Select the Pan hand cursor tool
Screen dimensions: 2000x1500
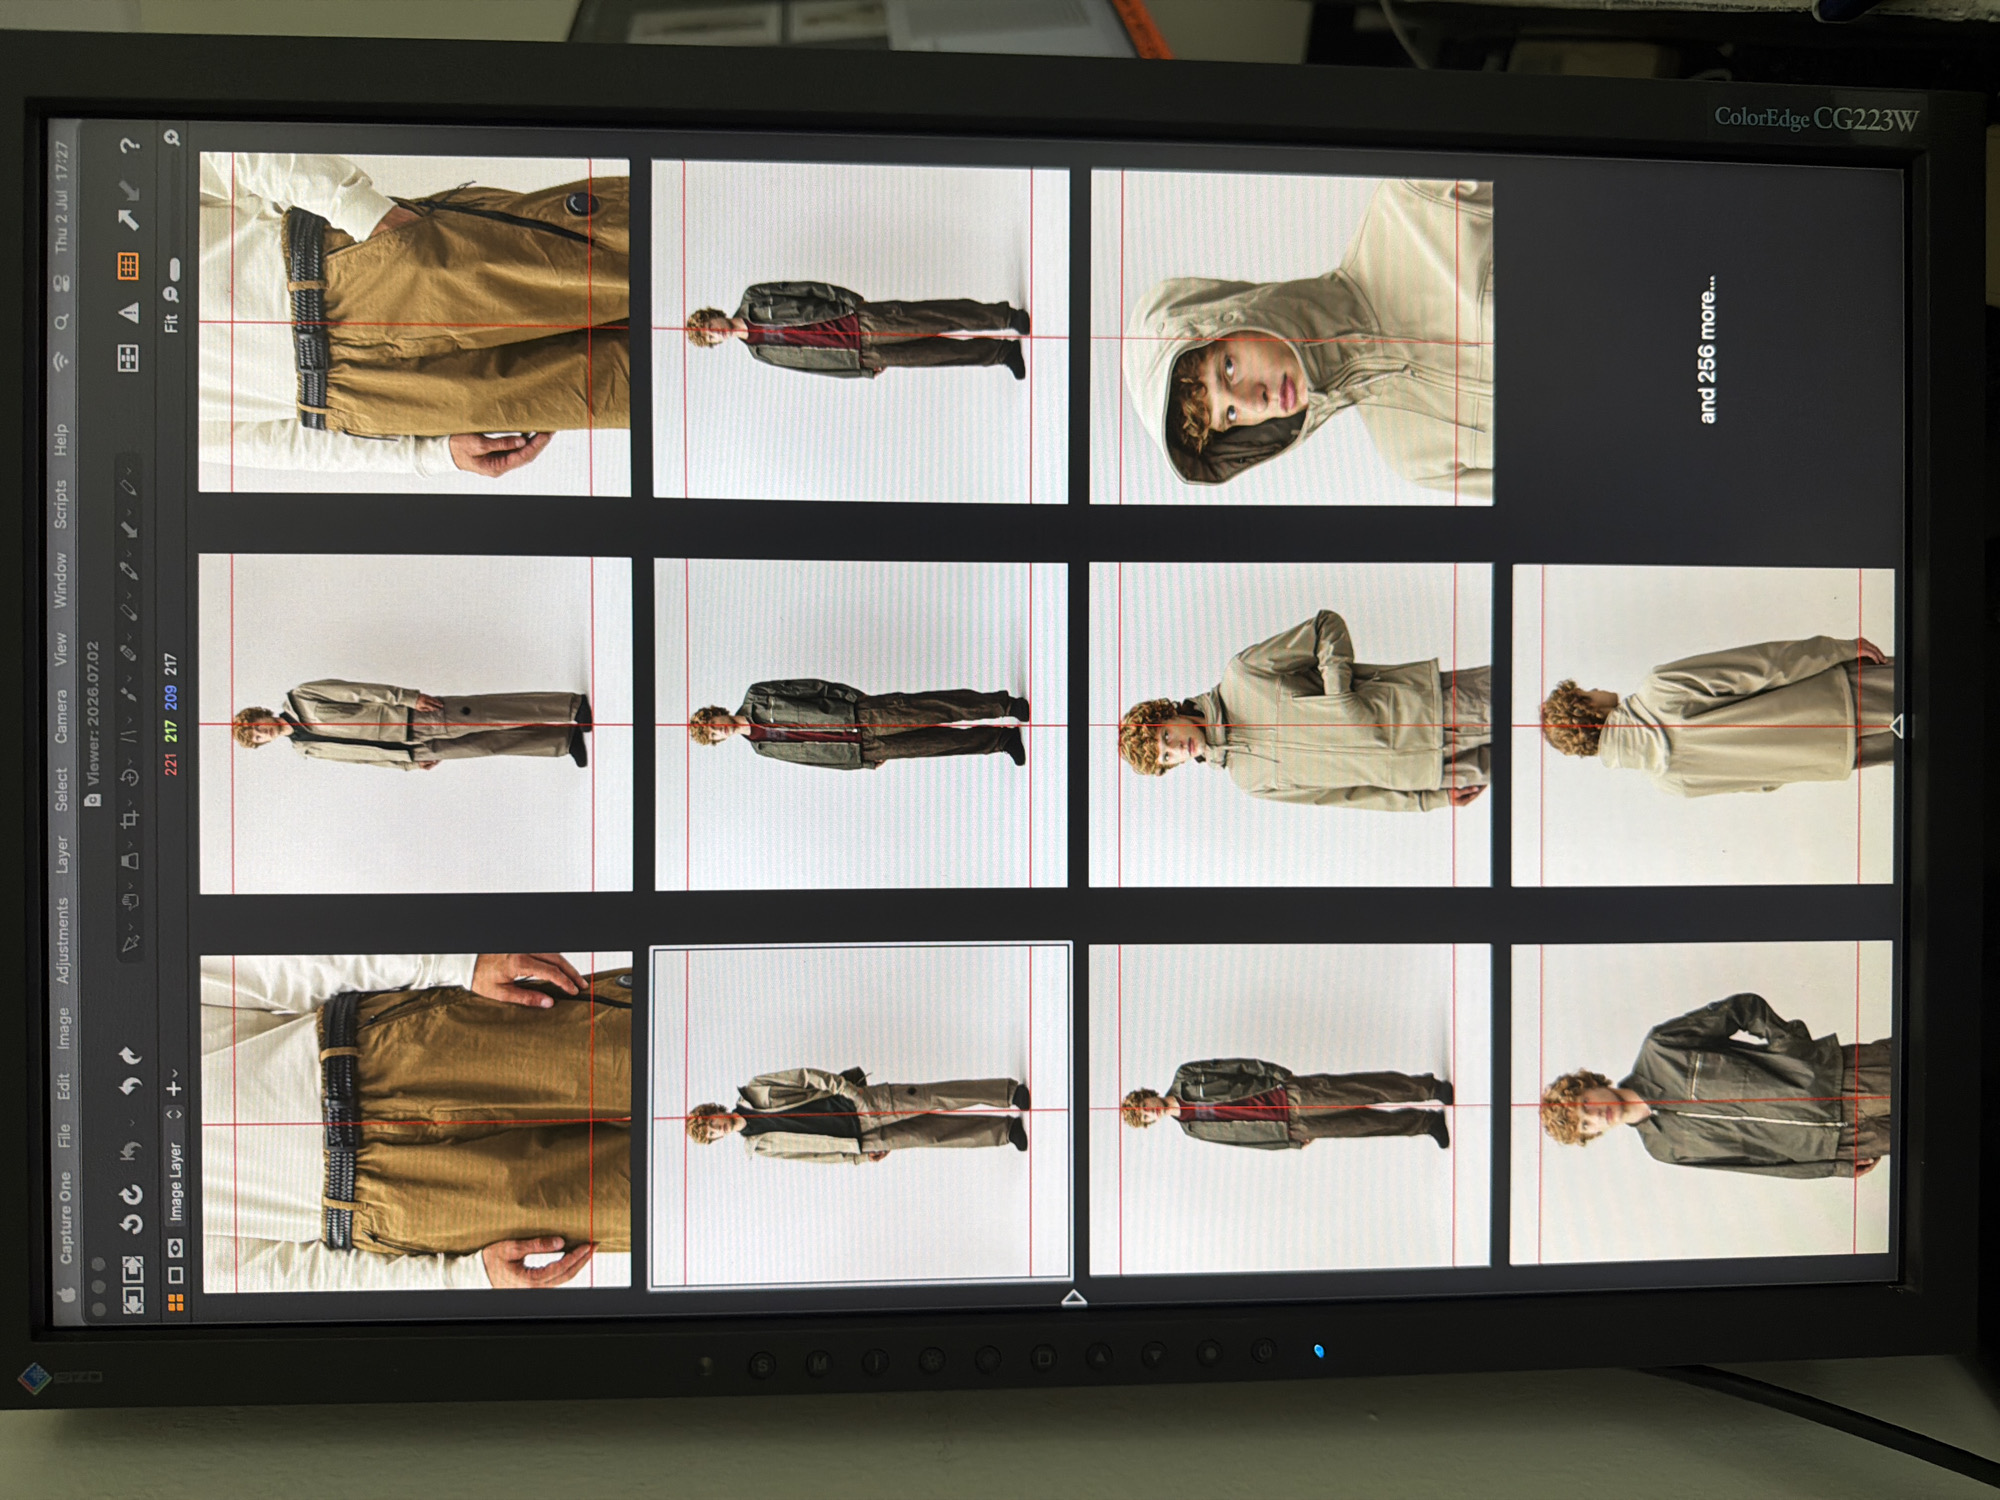[129, 902]
